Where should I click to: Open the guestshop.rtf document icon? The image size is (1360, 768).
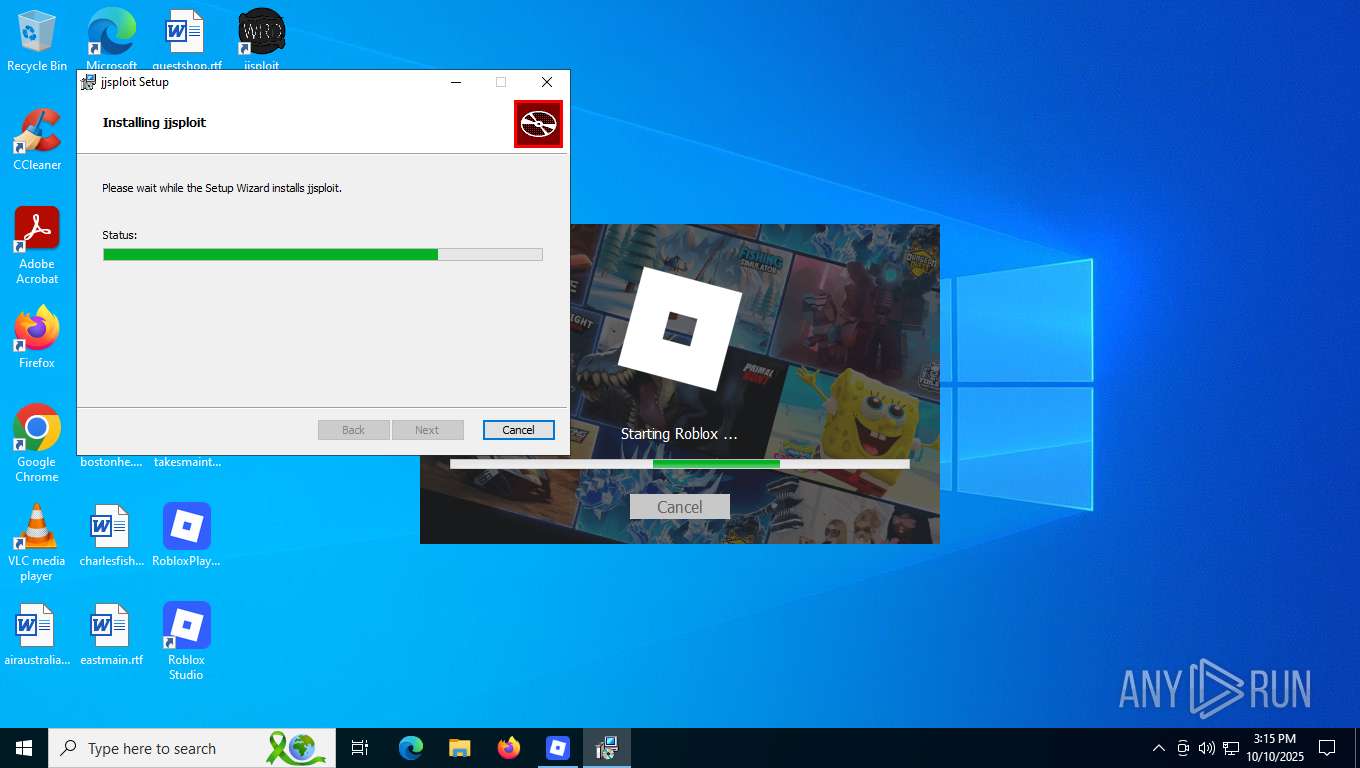coord(186,40)
